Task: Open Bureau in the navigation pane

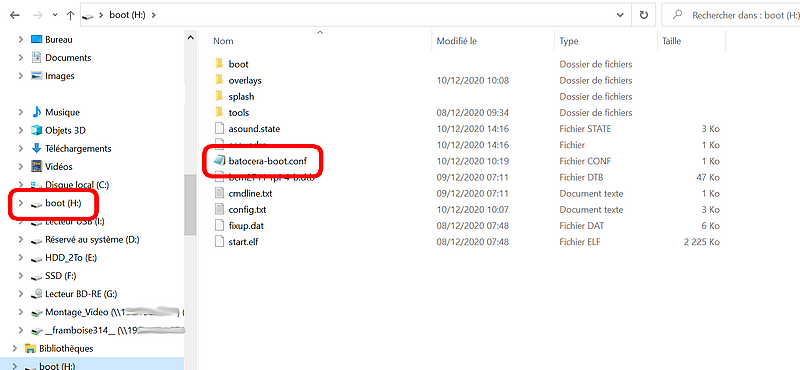Action: (x=59, y=39)
